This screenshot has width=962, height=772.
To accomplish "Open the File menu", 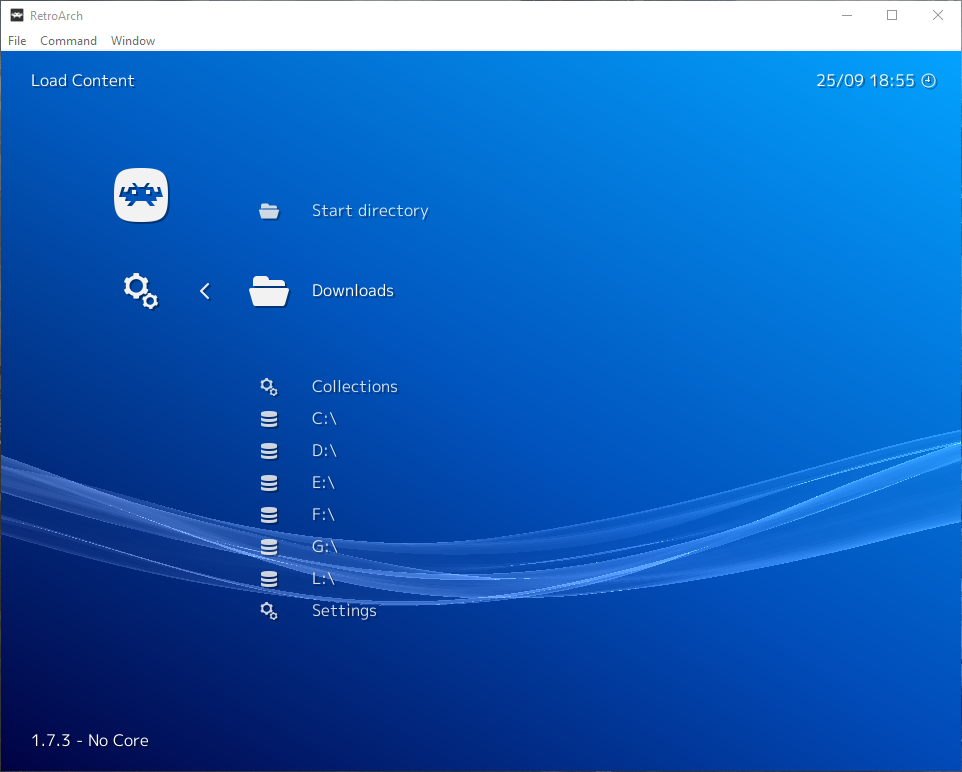I will tap(17, 41).
